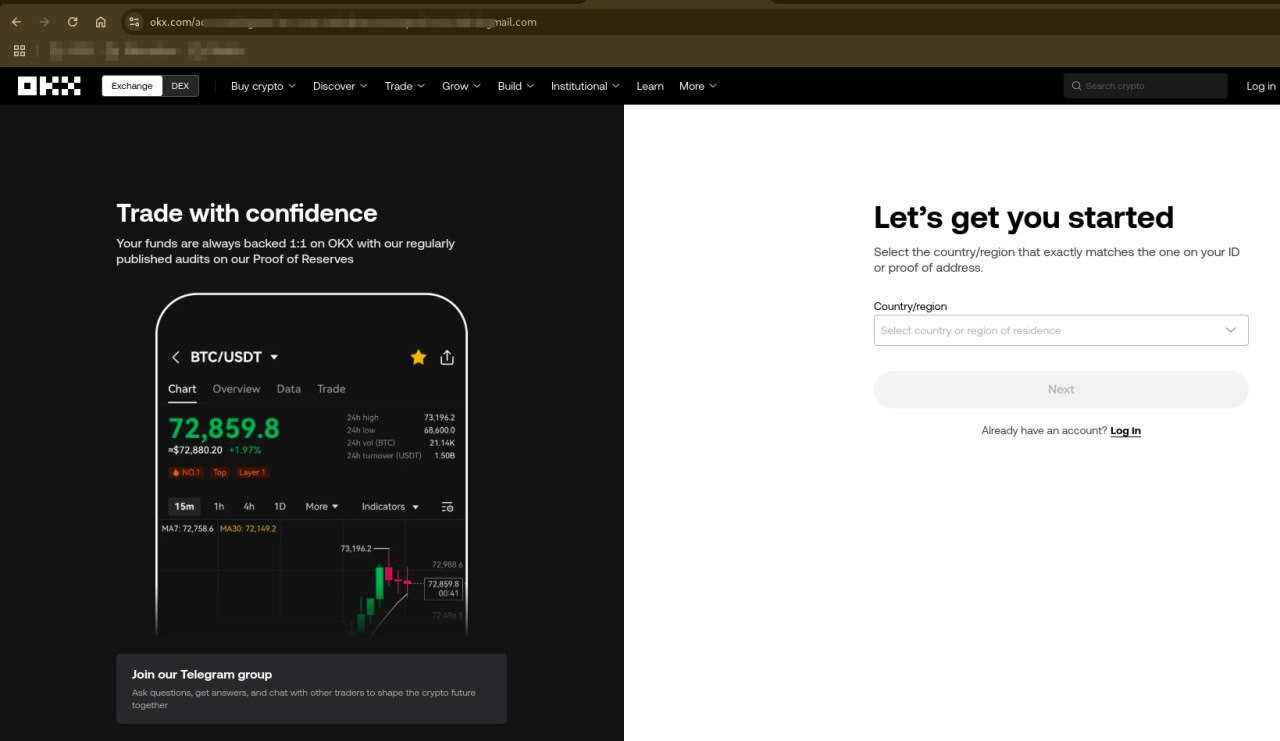Click the share icon on phone mockup
Image resolution: width=1280 pixels, height=741 pixels.
(447, 357)
